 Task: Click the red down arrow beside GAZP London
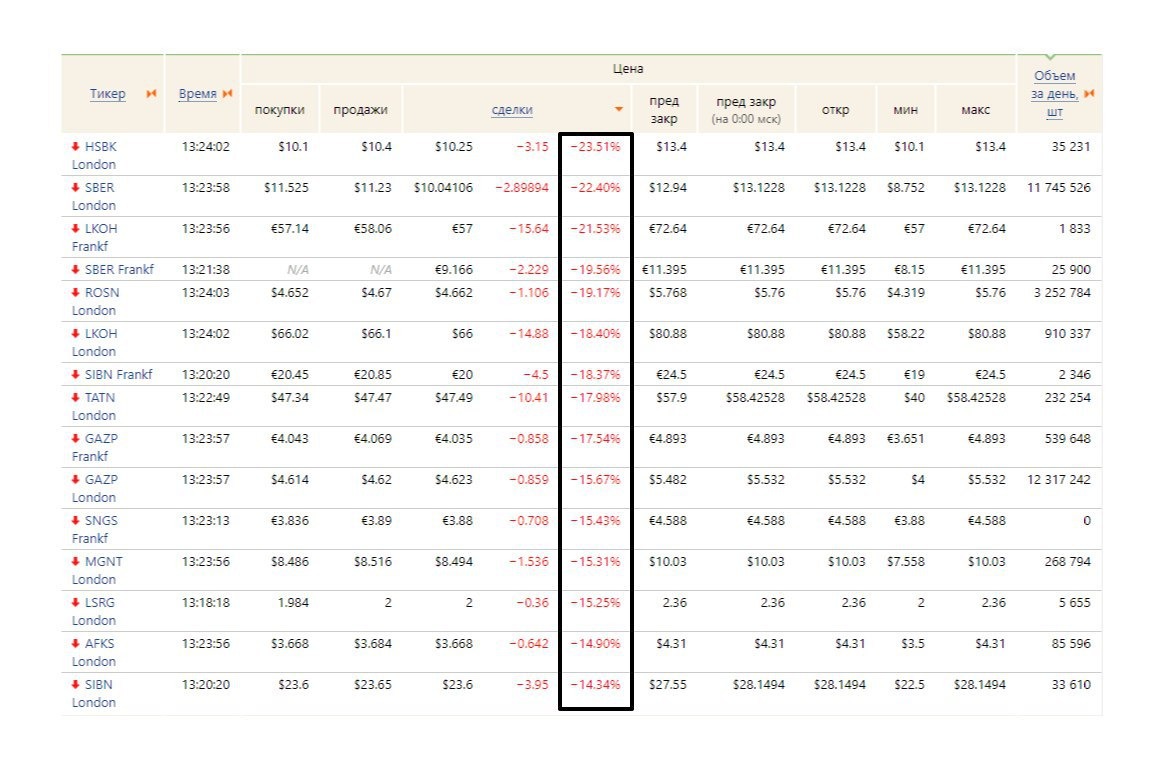pos(76,479)
